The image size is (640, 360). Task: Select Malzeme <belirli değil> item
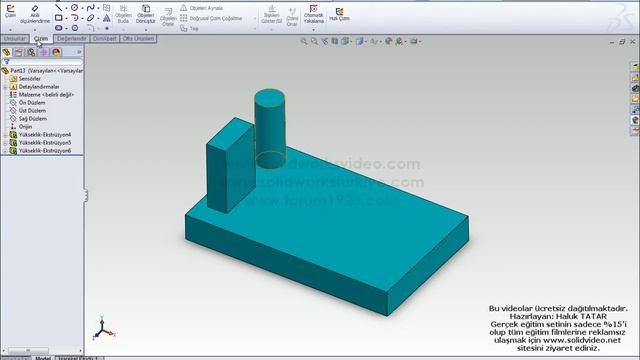(46, 95)
